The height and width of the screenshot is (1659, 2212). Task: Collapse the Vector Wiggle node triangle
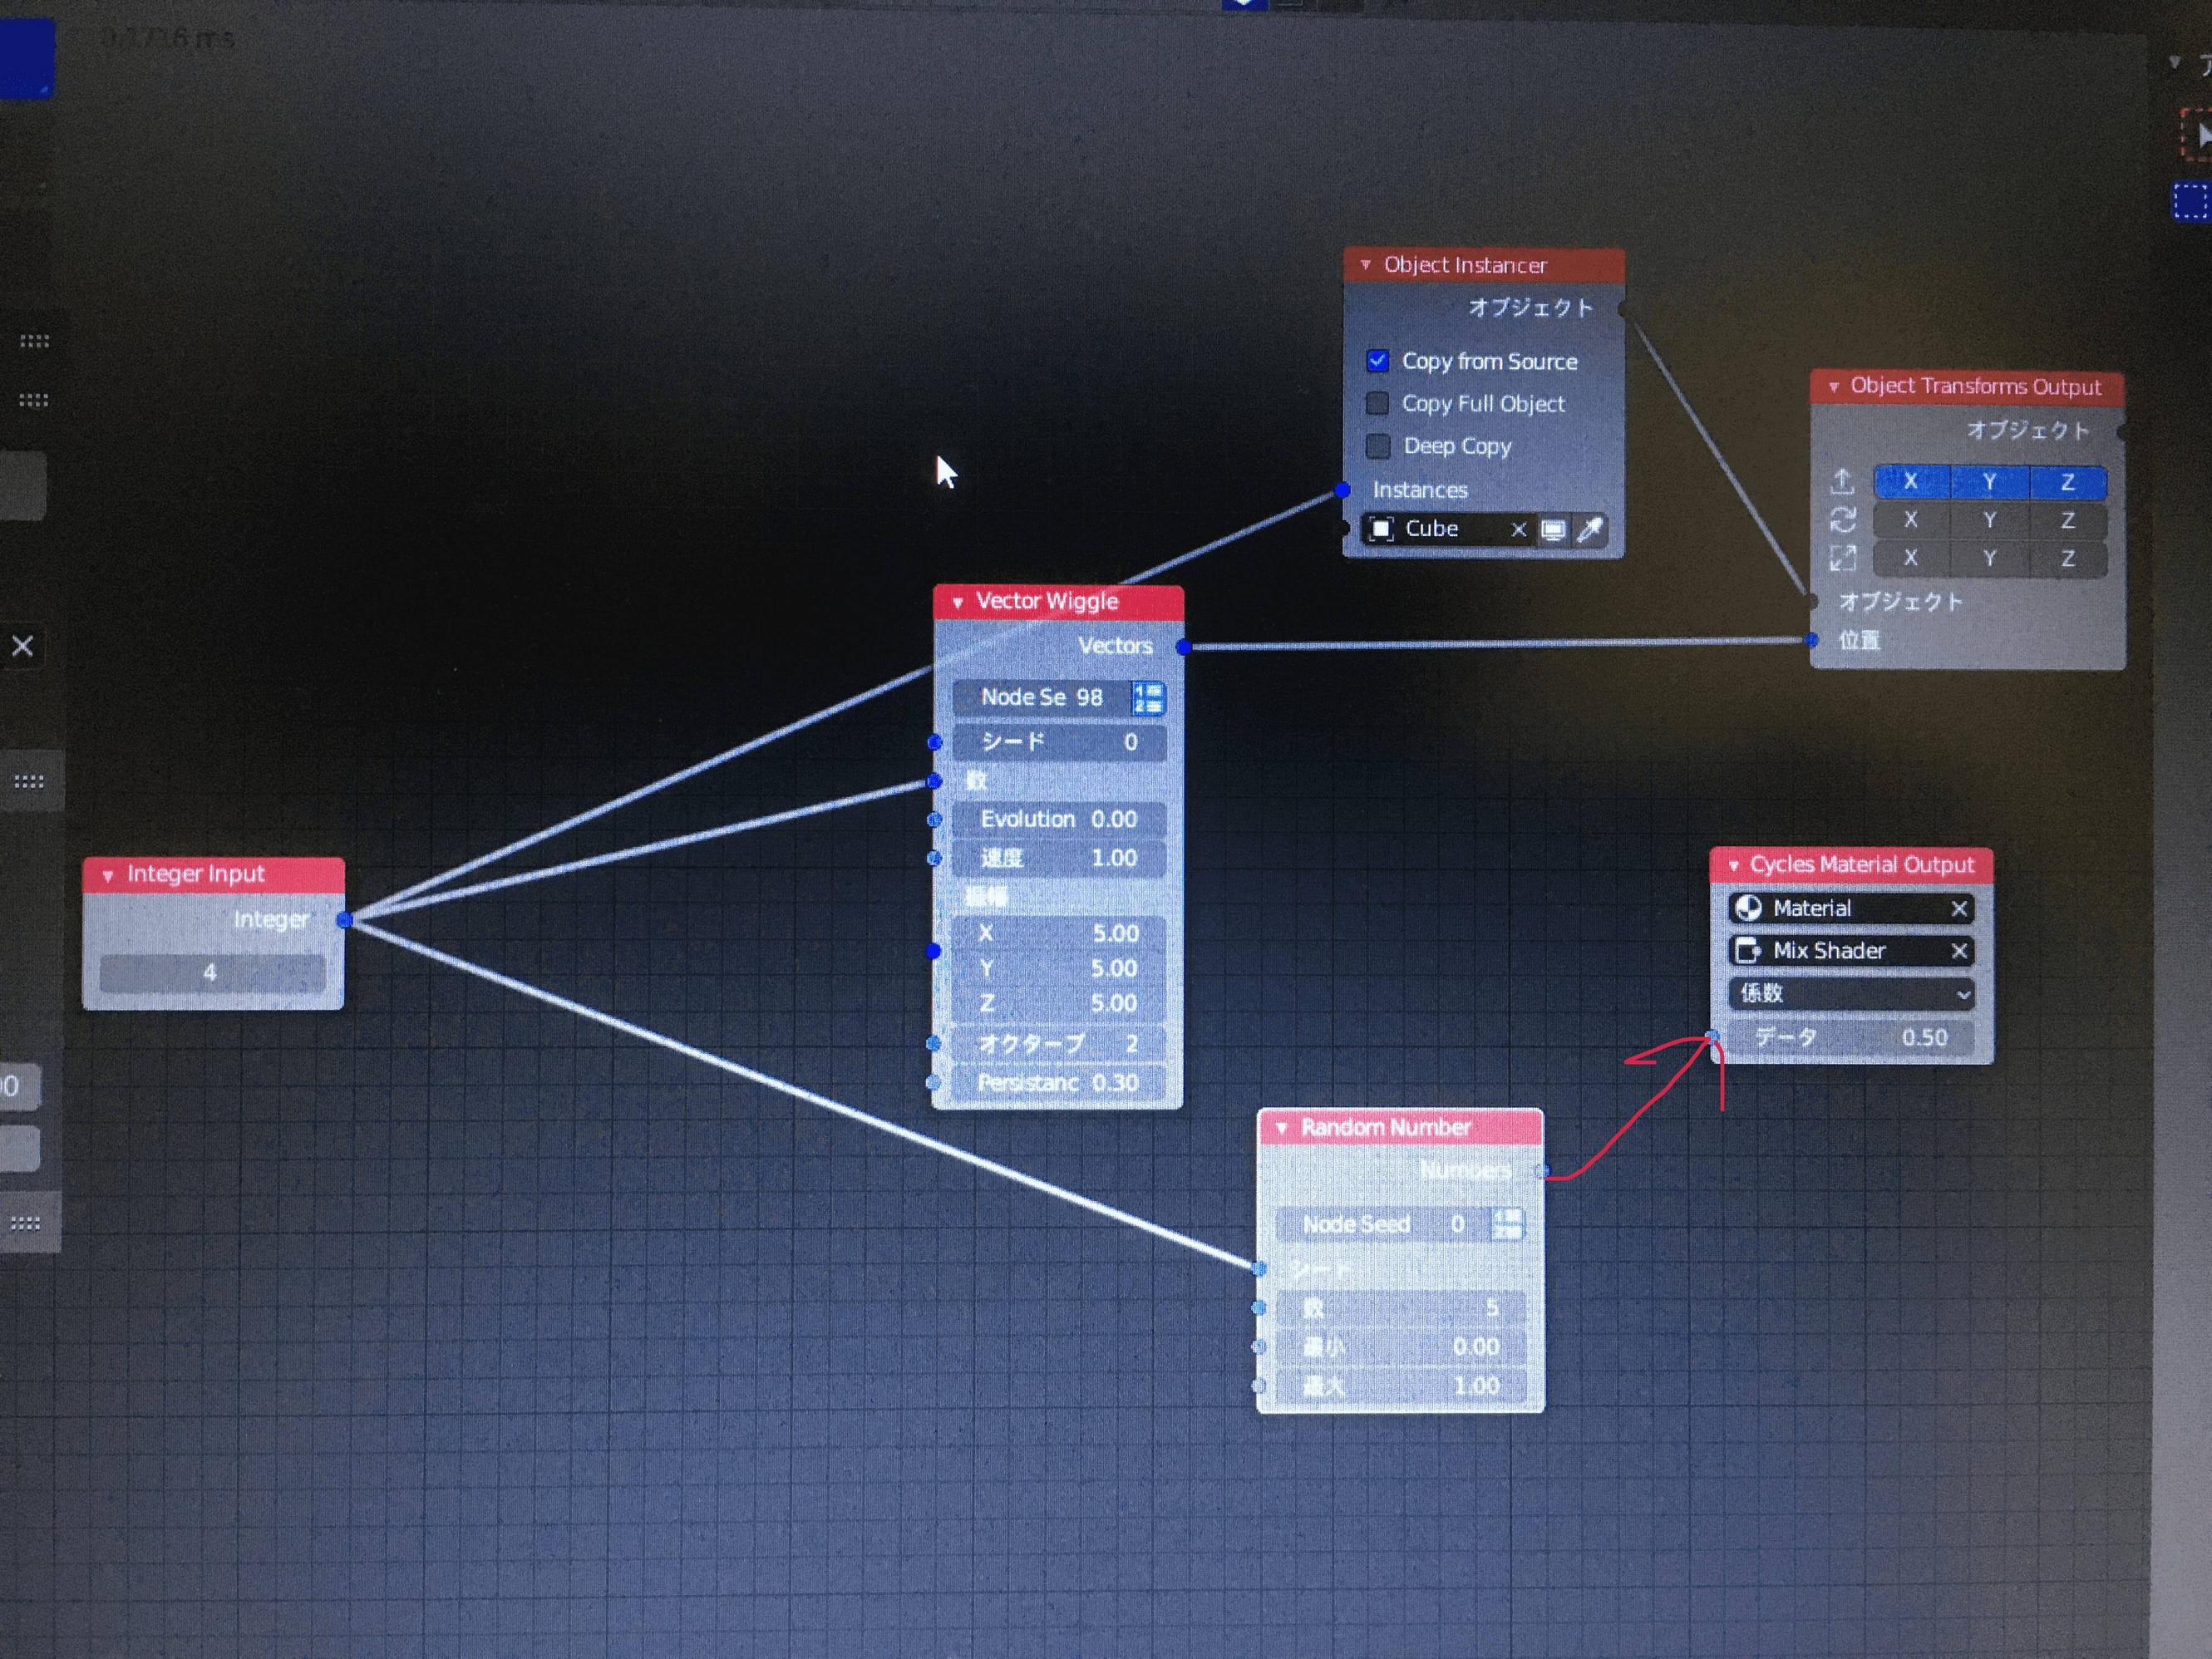tap(957, 602)
